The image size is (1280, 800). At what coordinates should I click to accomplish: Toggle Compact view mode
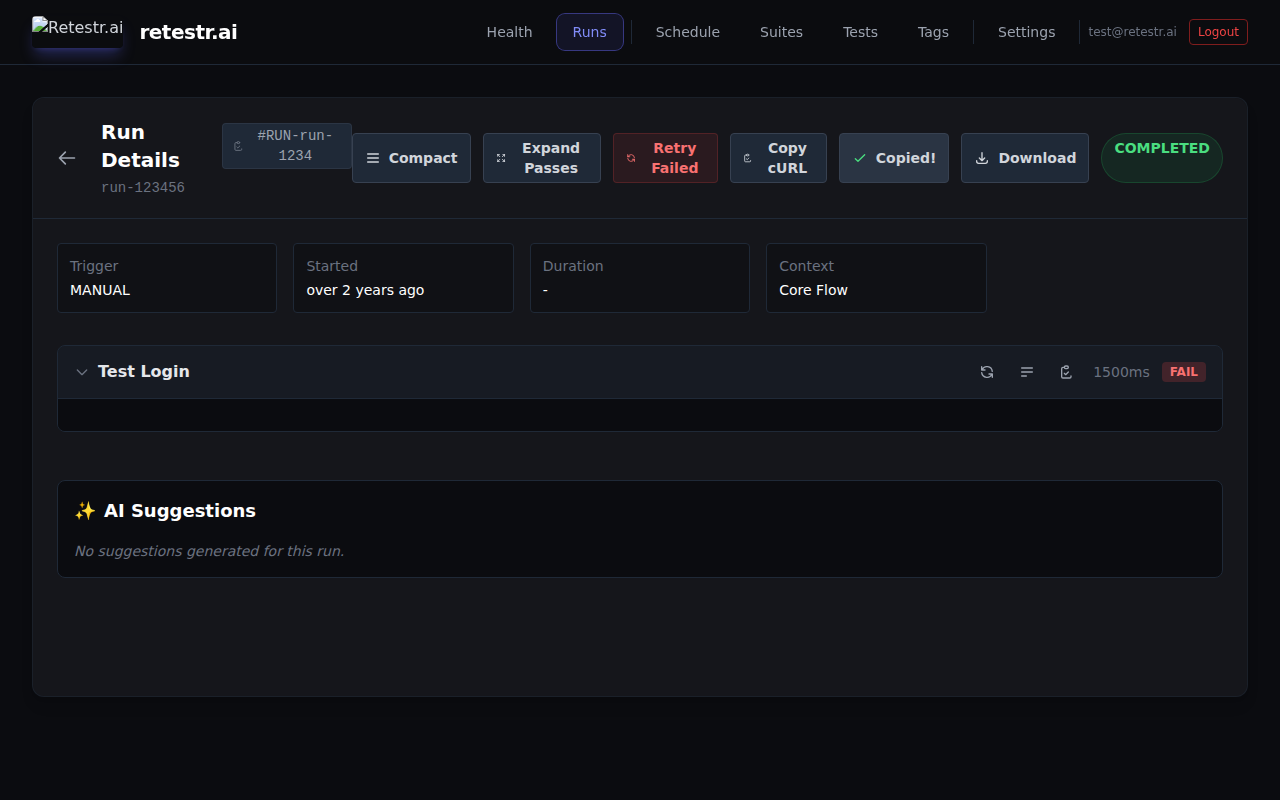(x=411, y=158)
